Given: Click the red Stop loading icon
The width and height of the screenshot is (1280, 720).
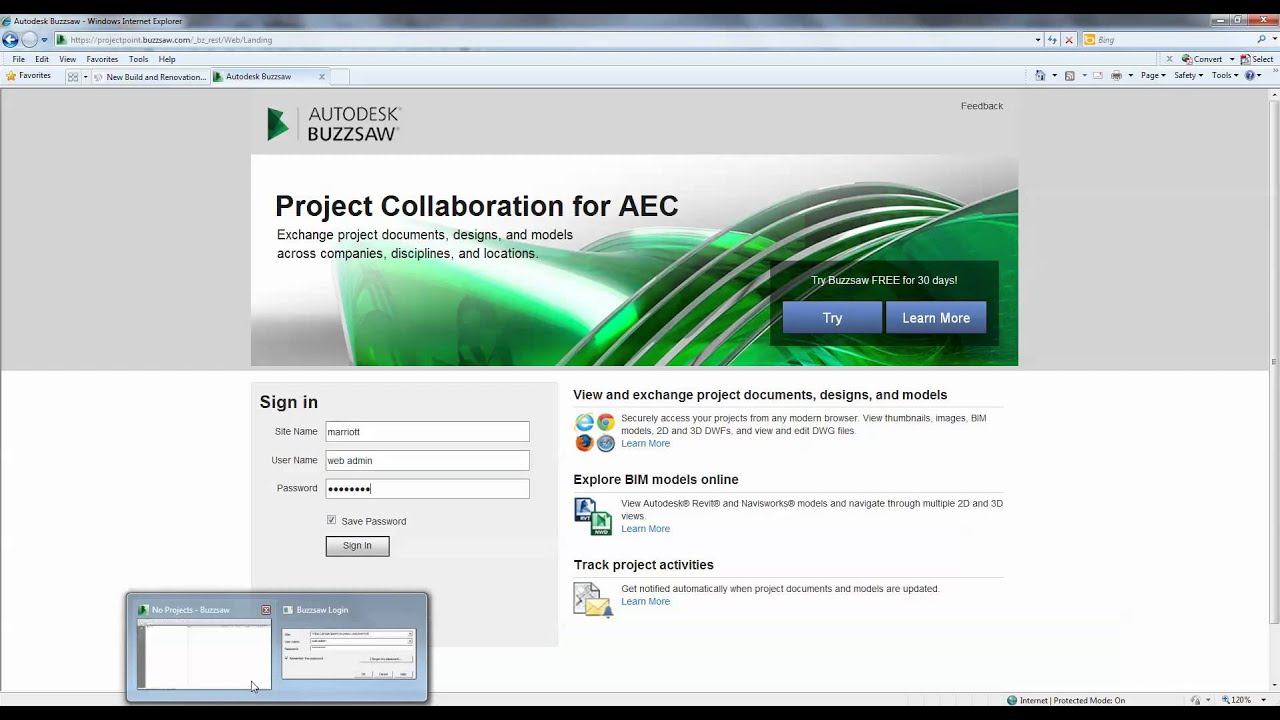Looking at the screenshot, I should [1069, 40].
